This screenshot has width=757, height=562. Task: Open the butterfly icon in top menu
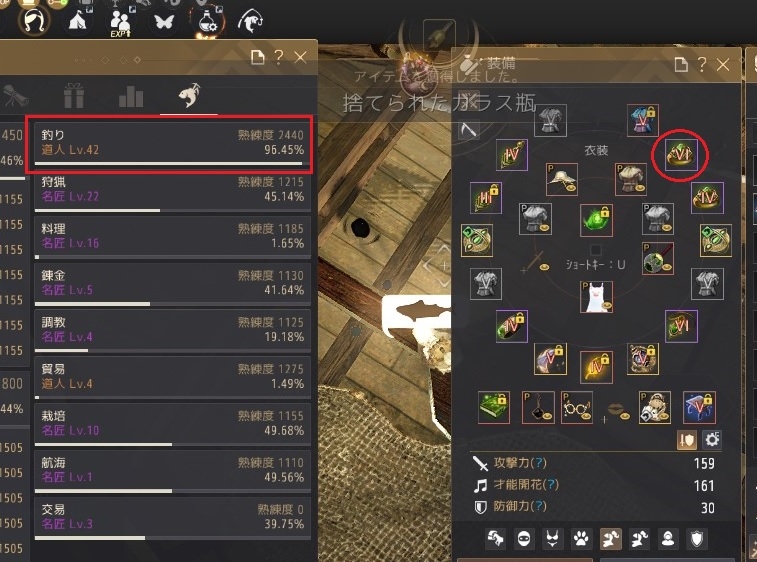coord(163,22)
